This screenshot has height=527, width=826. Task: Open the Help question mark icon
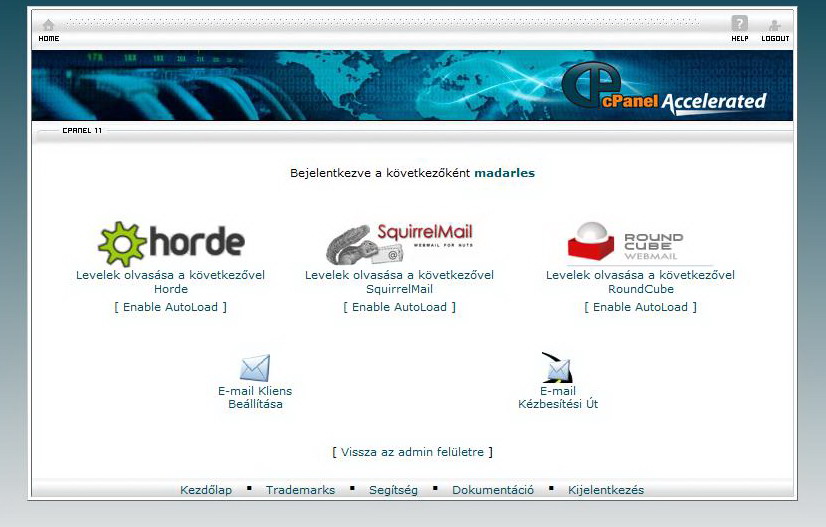pos(740,23)
